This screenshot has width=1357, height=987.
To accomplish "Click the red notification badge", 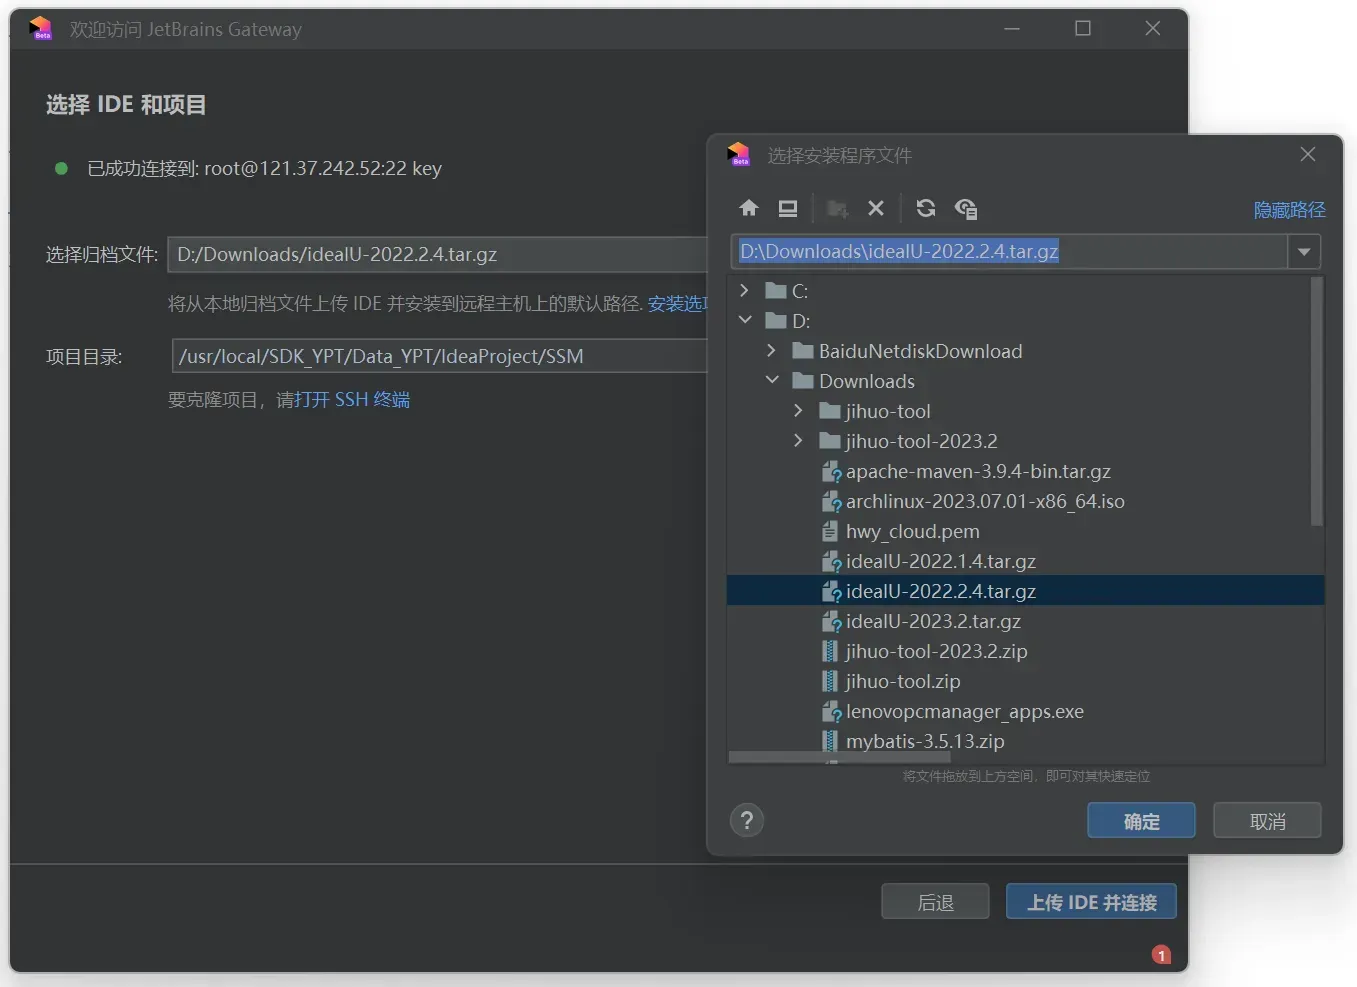I will pos(1161,955).
